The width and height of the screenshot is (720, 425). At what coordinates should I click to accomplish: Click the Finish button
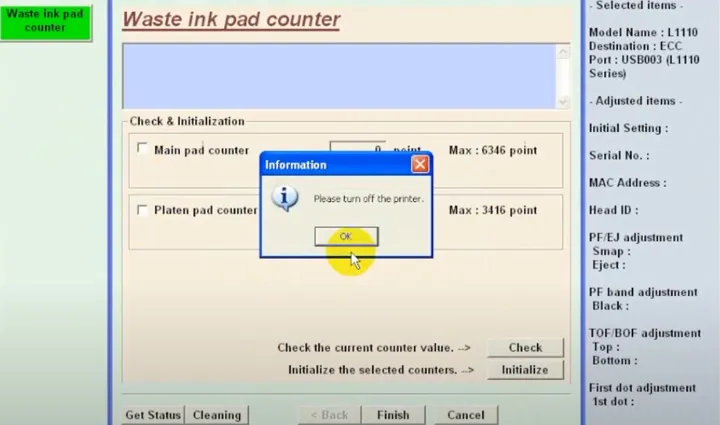393,415
